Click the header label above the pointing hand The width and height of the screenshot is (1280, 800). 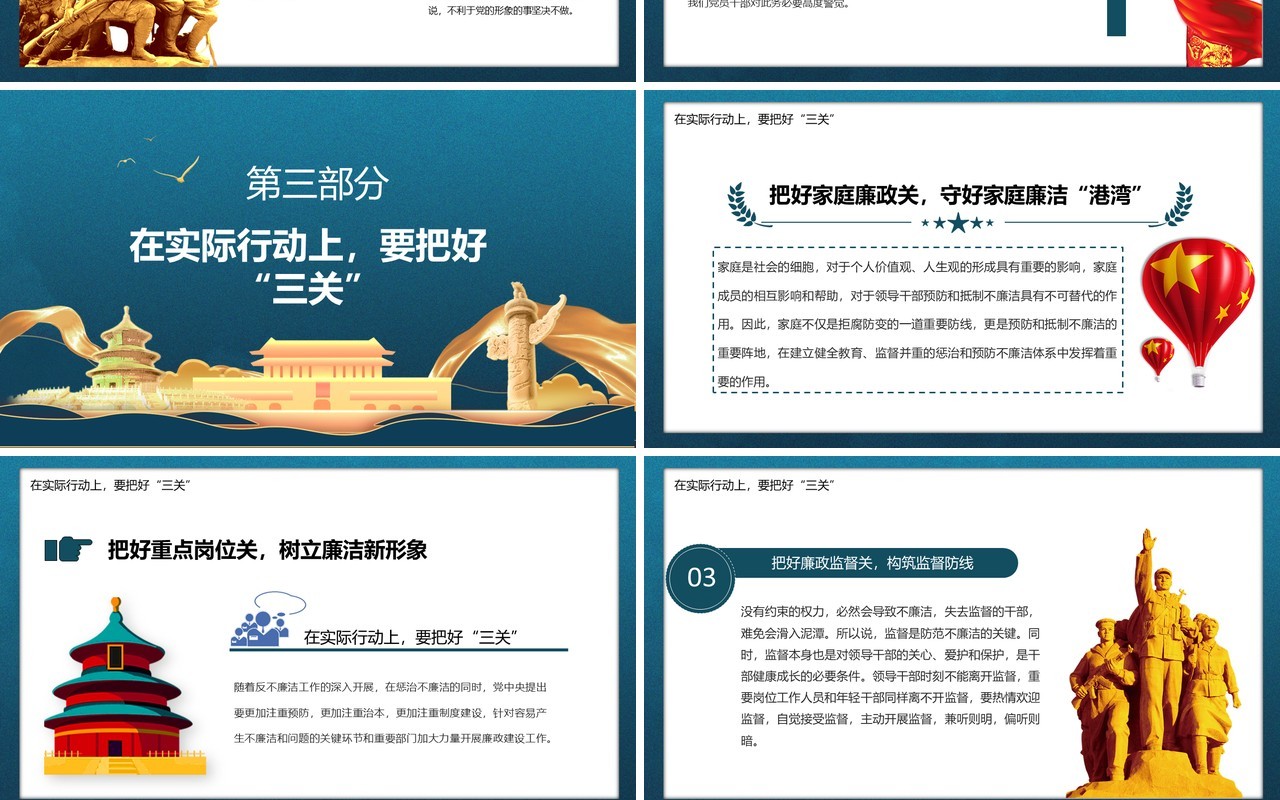coord(110,485)
